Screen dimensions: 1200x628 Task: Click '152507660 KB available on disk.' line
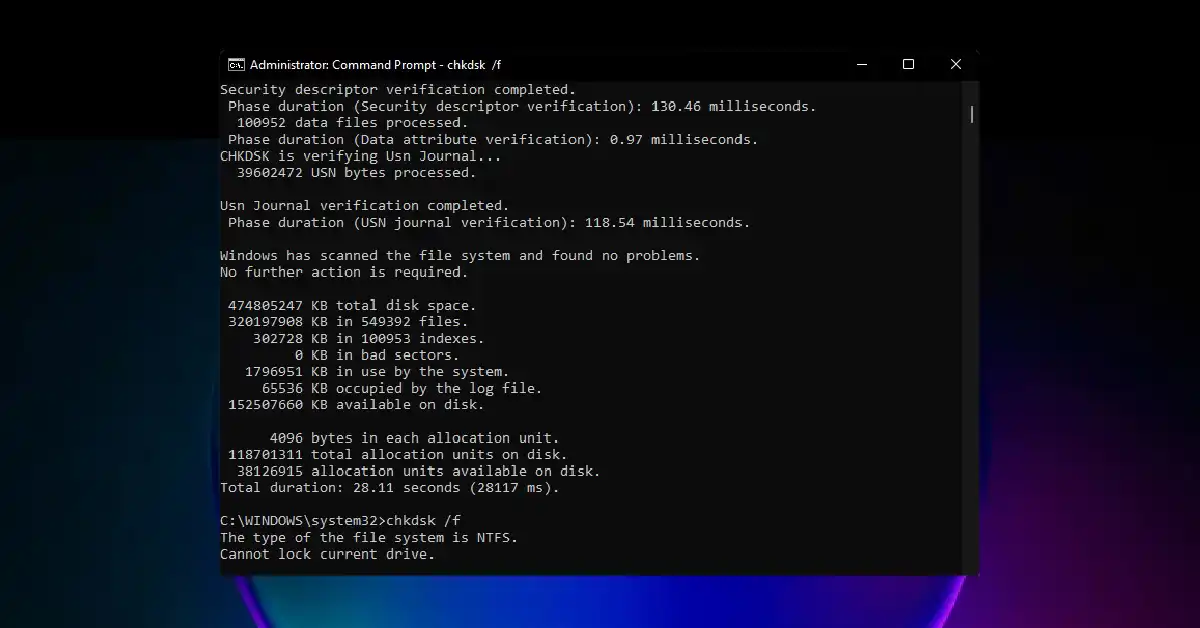tap(356, 405)
